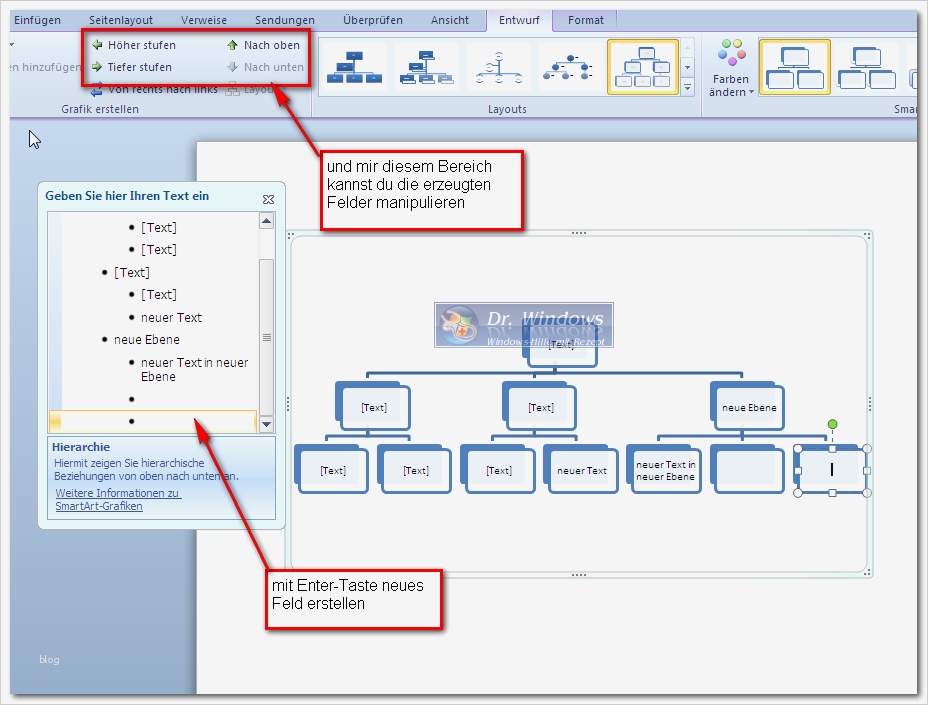This screenshot has width=928, height=705.
Task: Click the text pane scroll up arrow
Action: pos(266,221)
